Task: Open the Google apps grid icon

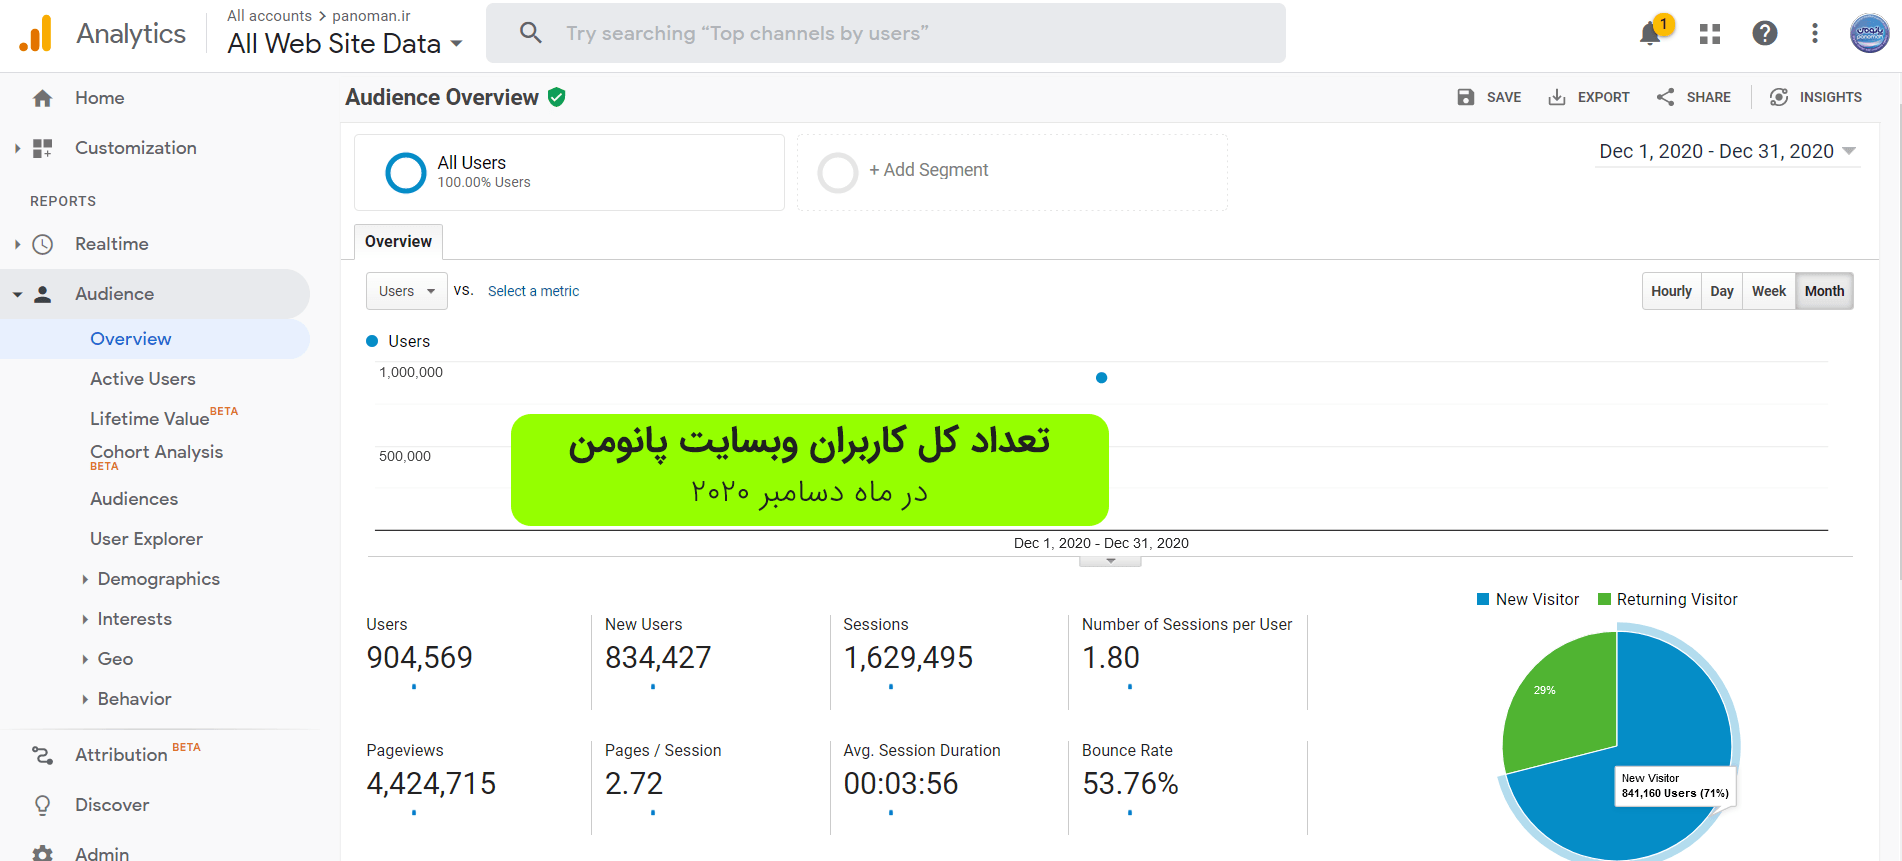Action: click(1710, 34)
